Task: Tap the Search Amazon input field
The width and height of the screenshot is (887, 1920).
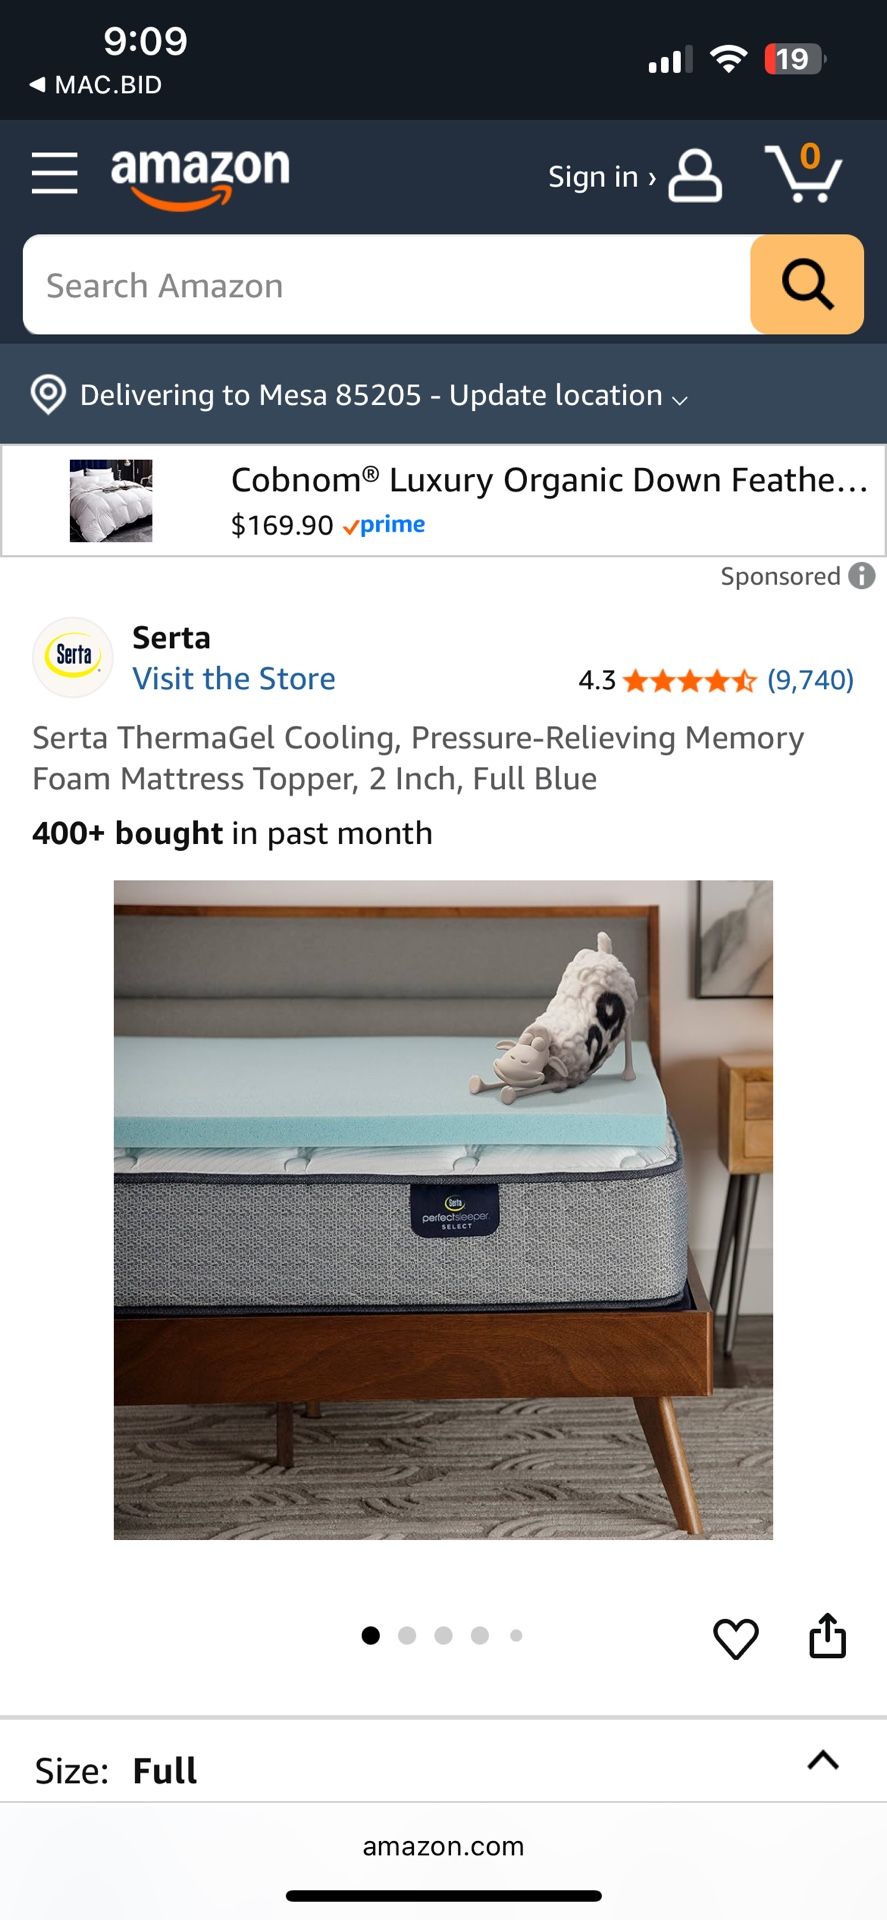Action: click(387, 284)
